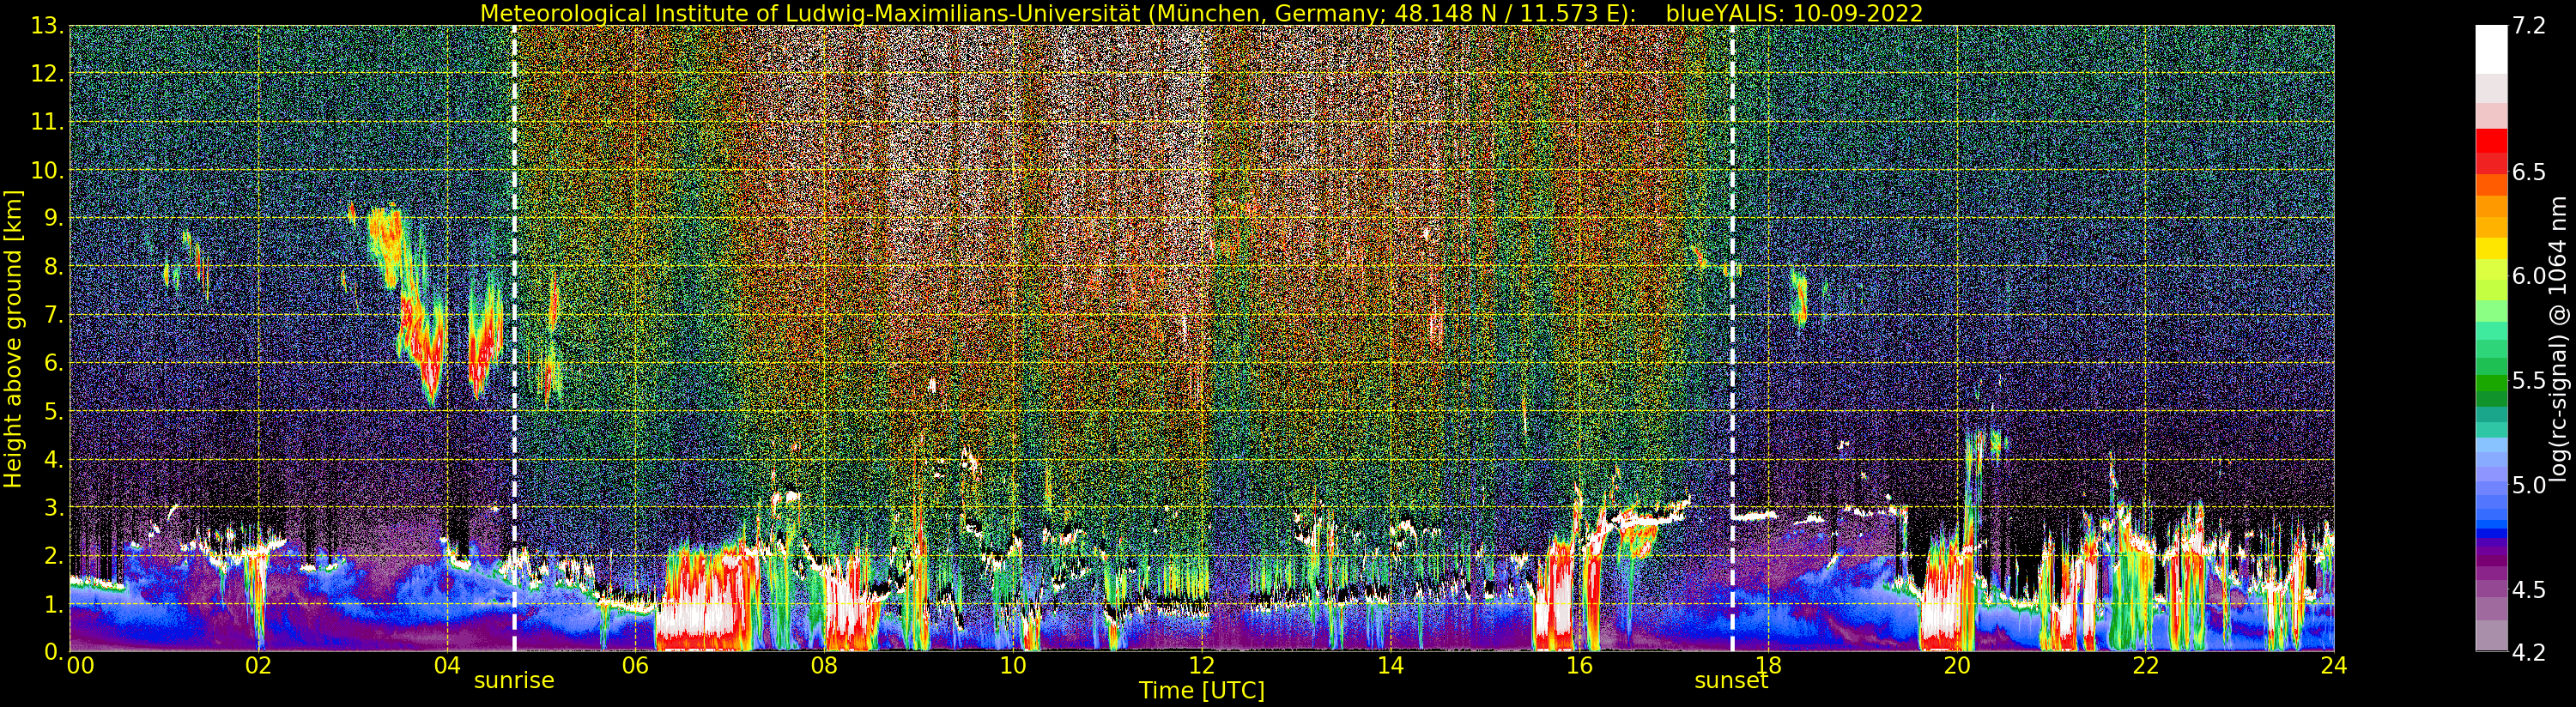
Task: Click the '12.' tick on the height axis
Action: tap(48, 74)
